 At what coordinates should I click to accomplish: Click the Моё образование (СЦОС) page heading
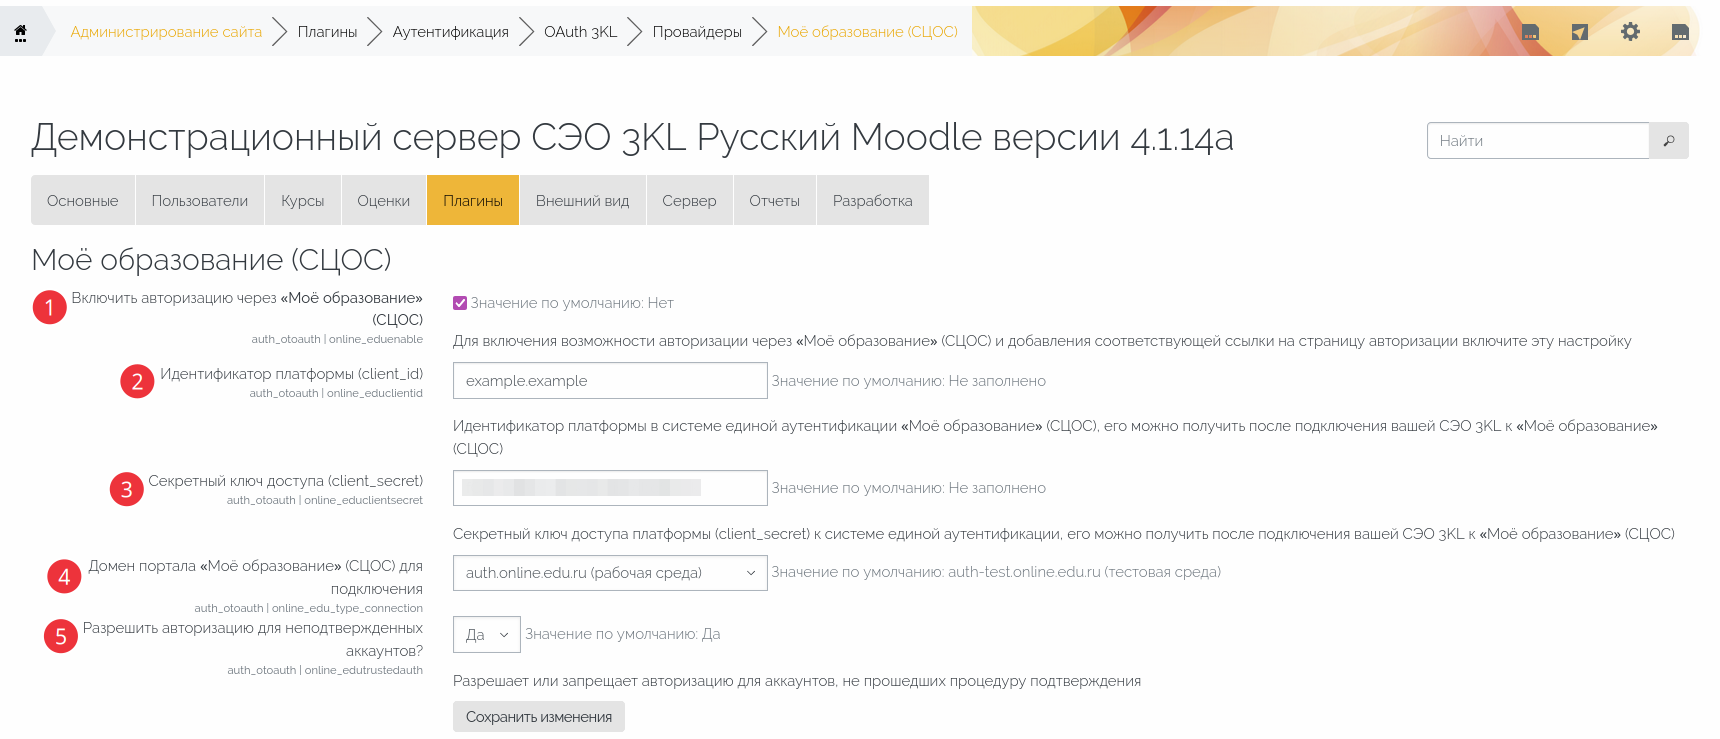coord(211,260)
